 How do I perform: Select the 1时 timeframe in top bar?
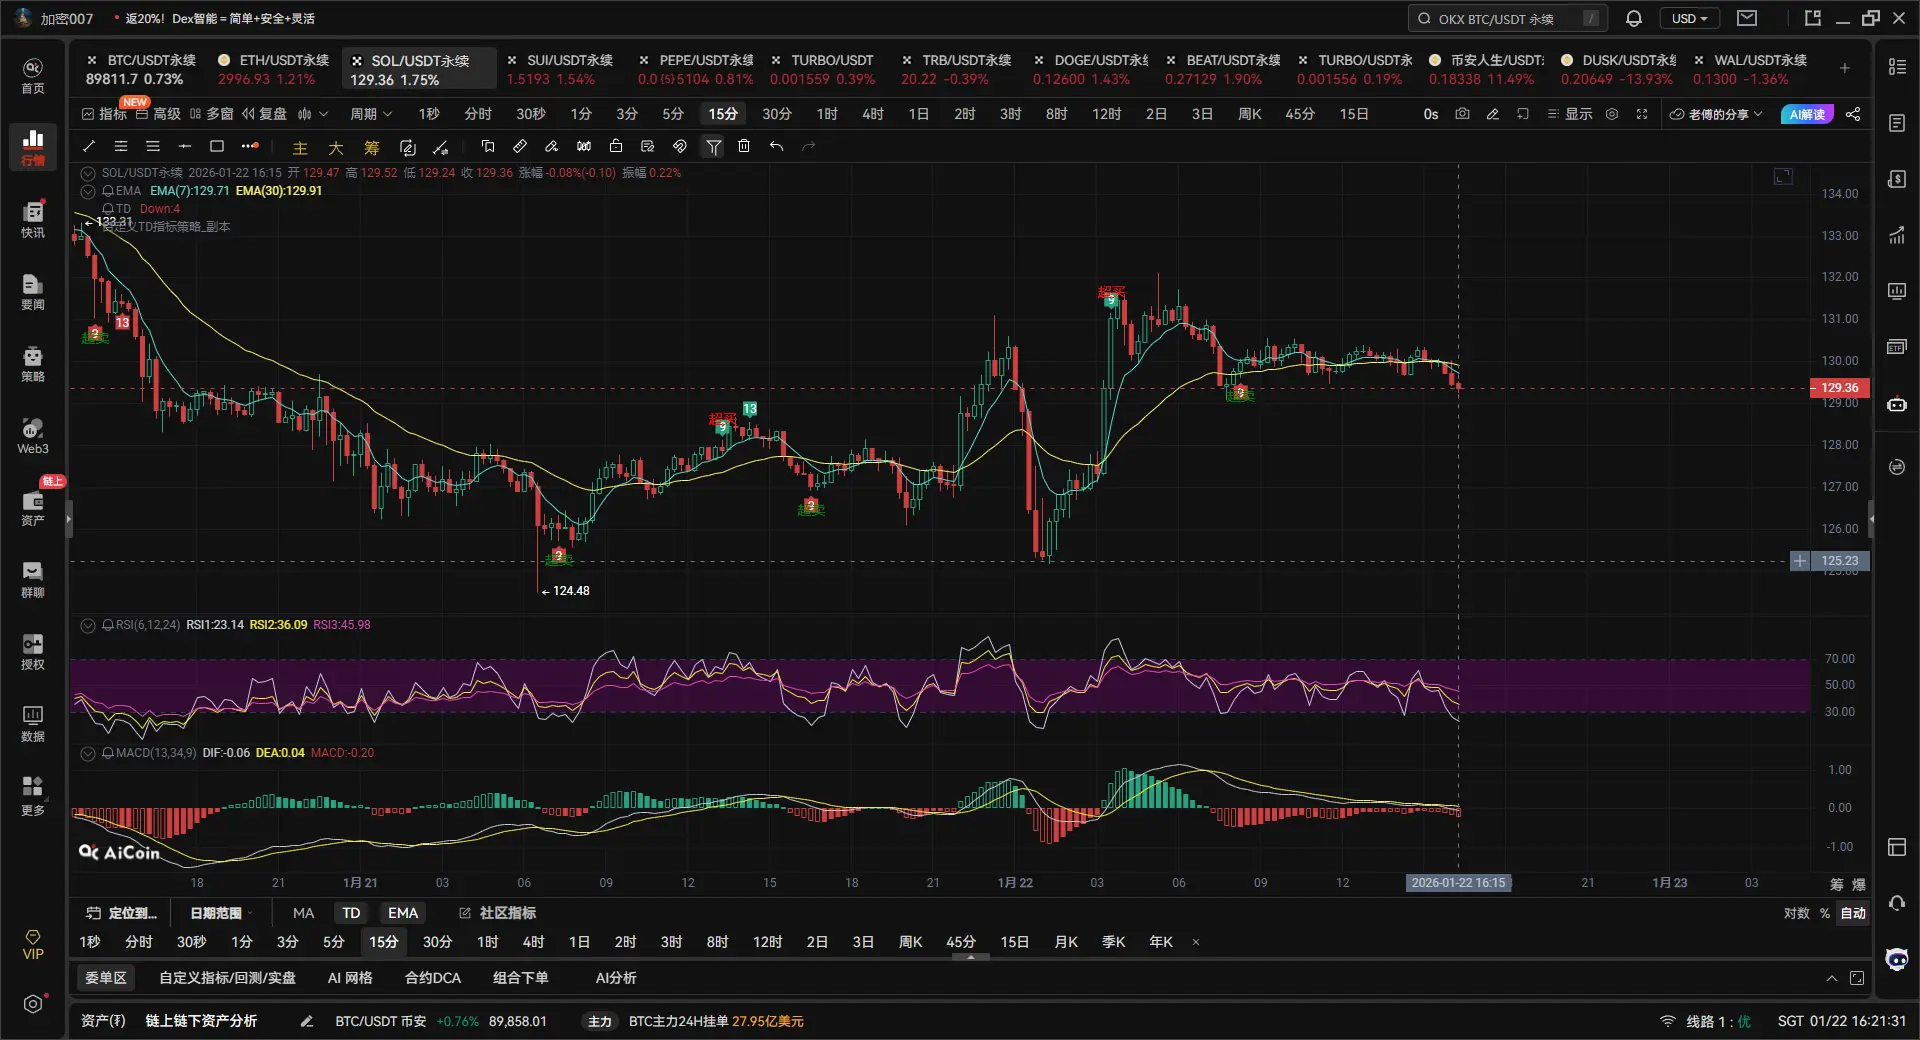tap(827, 114)
